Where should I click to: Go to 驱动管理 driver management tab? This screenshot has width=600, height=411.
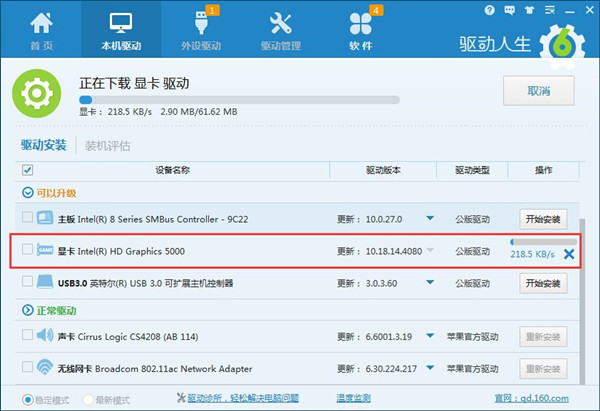coord(280,31)
